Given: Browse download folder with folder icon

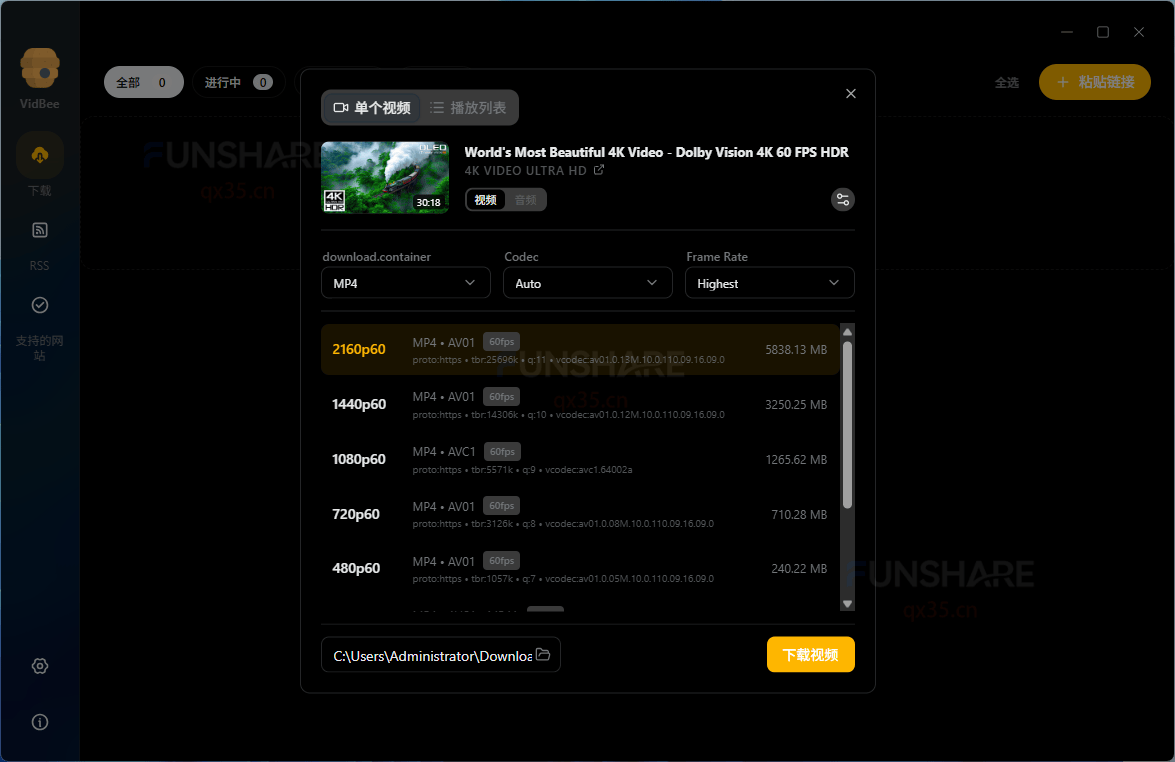Looking at the screenshot, I should click(543, 655).
